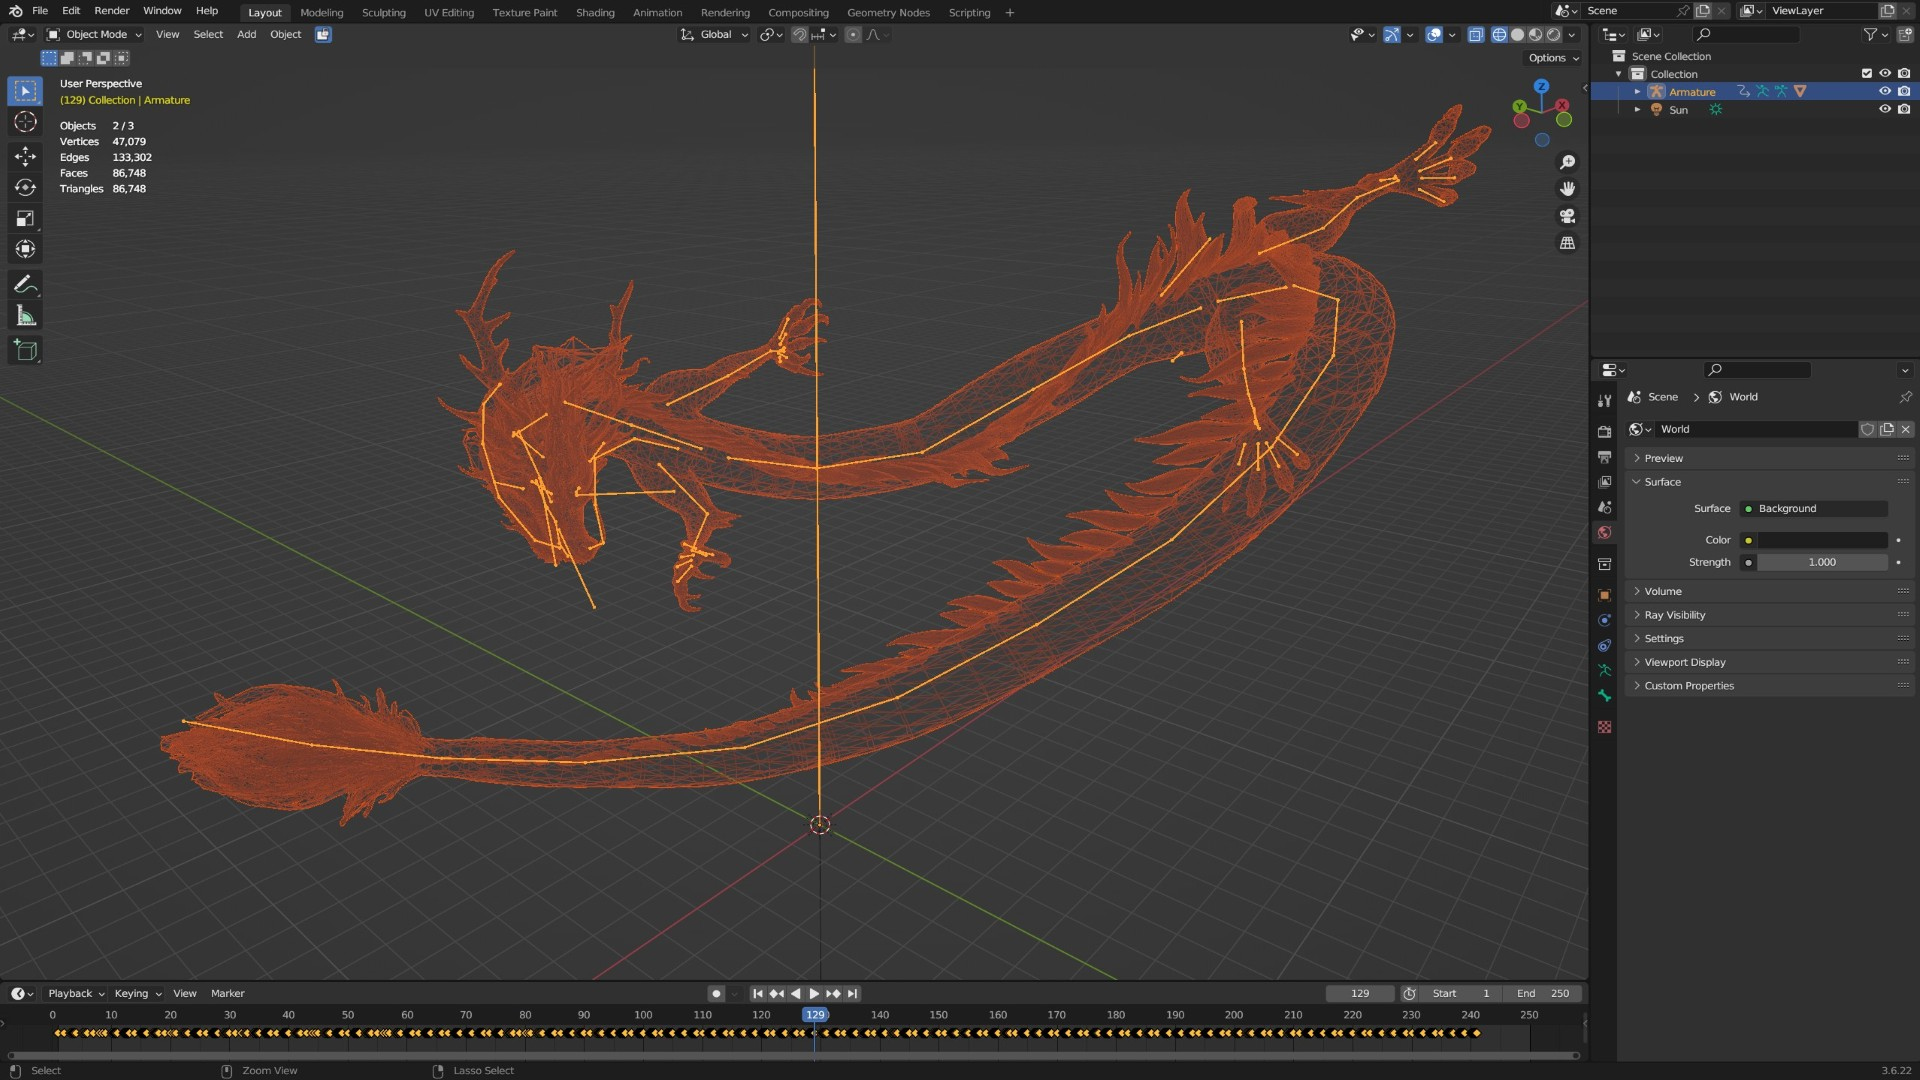Open the Keying popover
Screen dimensions: 1920x1080
[137, 994]
